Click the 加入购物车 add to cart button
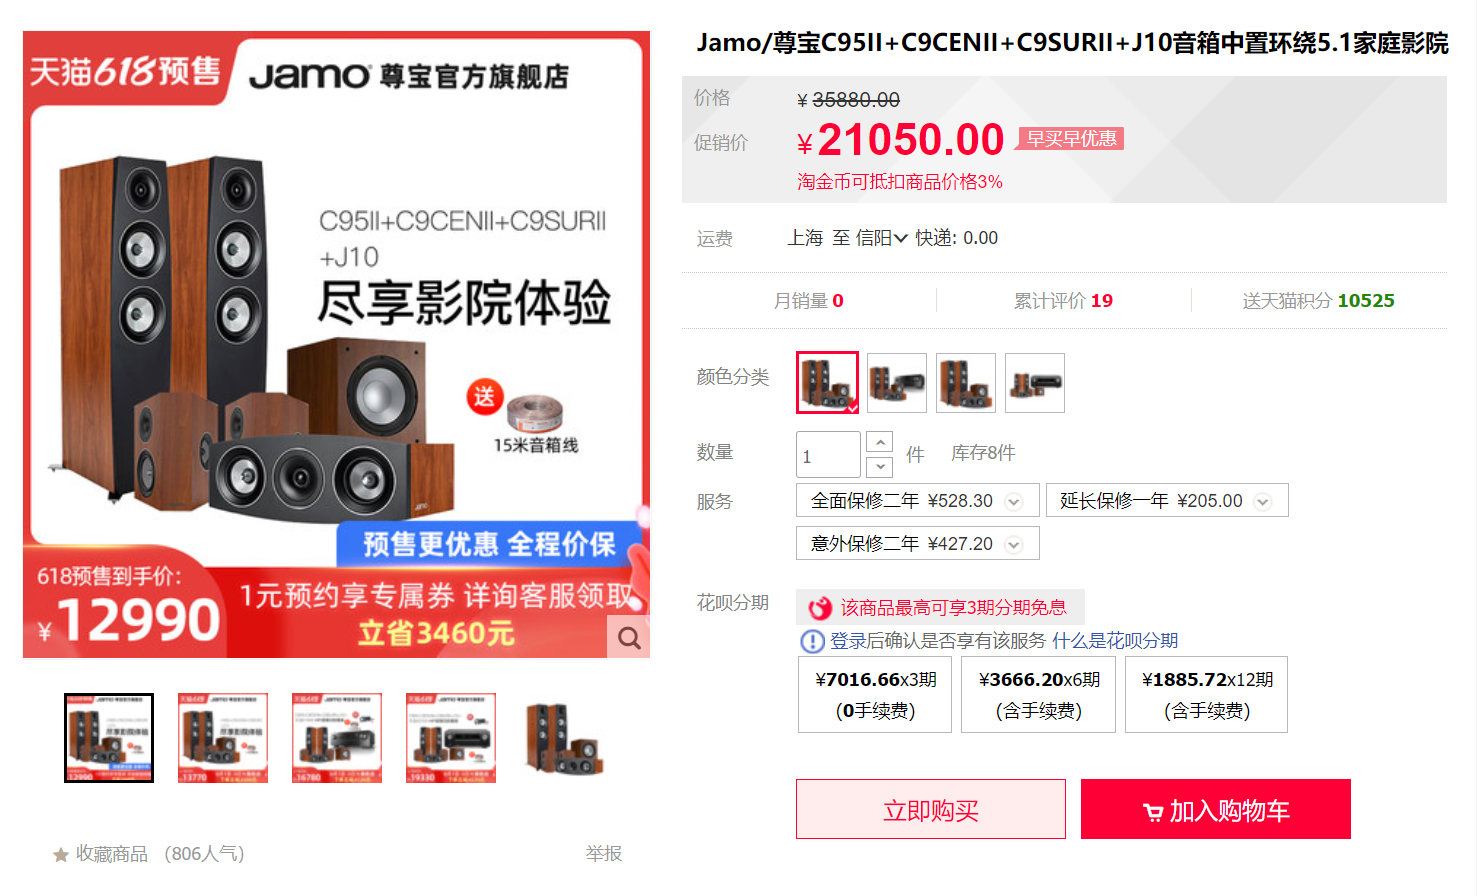 (1216, 809)
